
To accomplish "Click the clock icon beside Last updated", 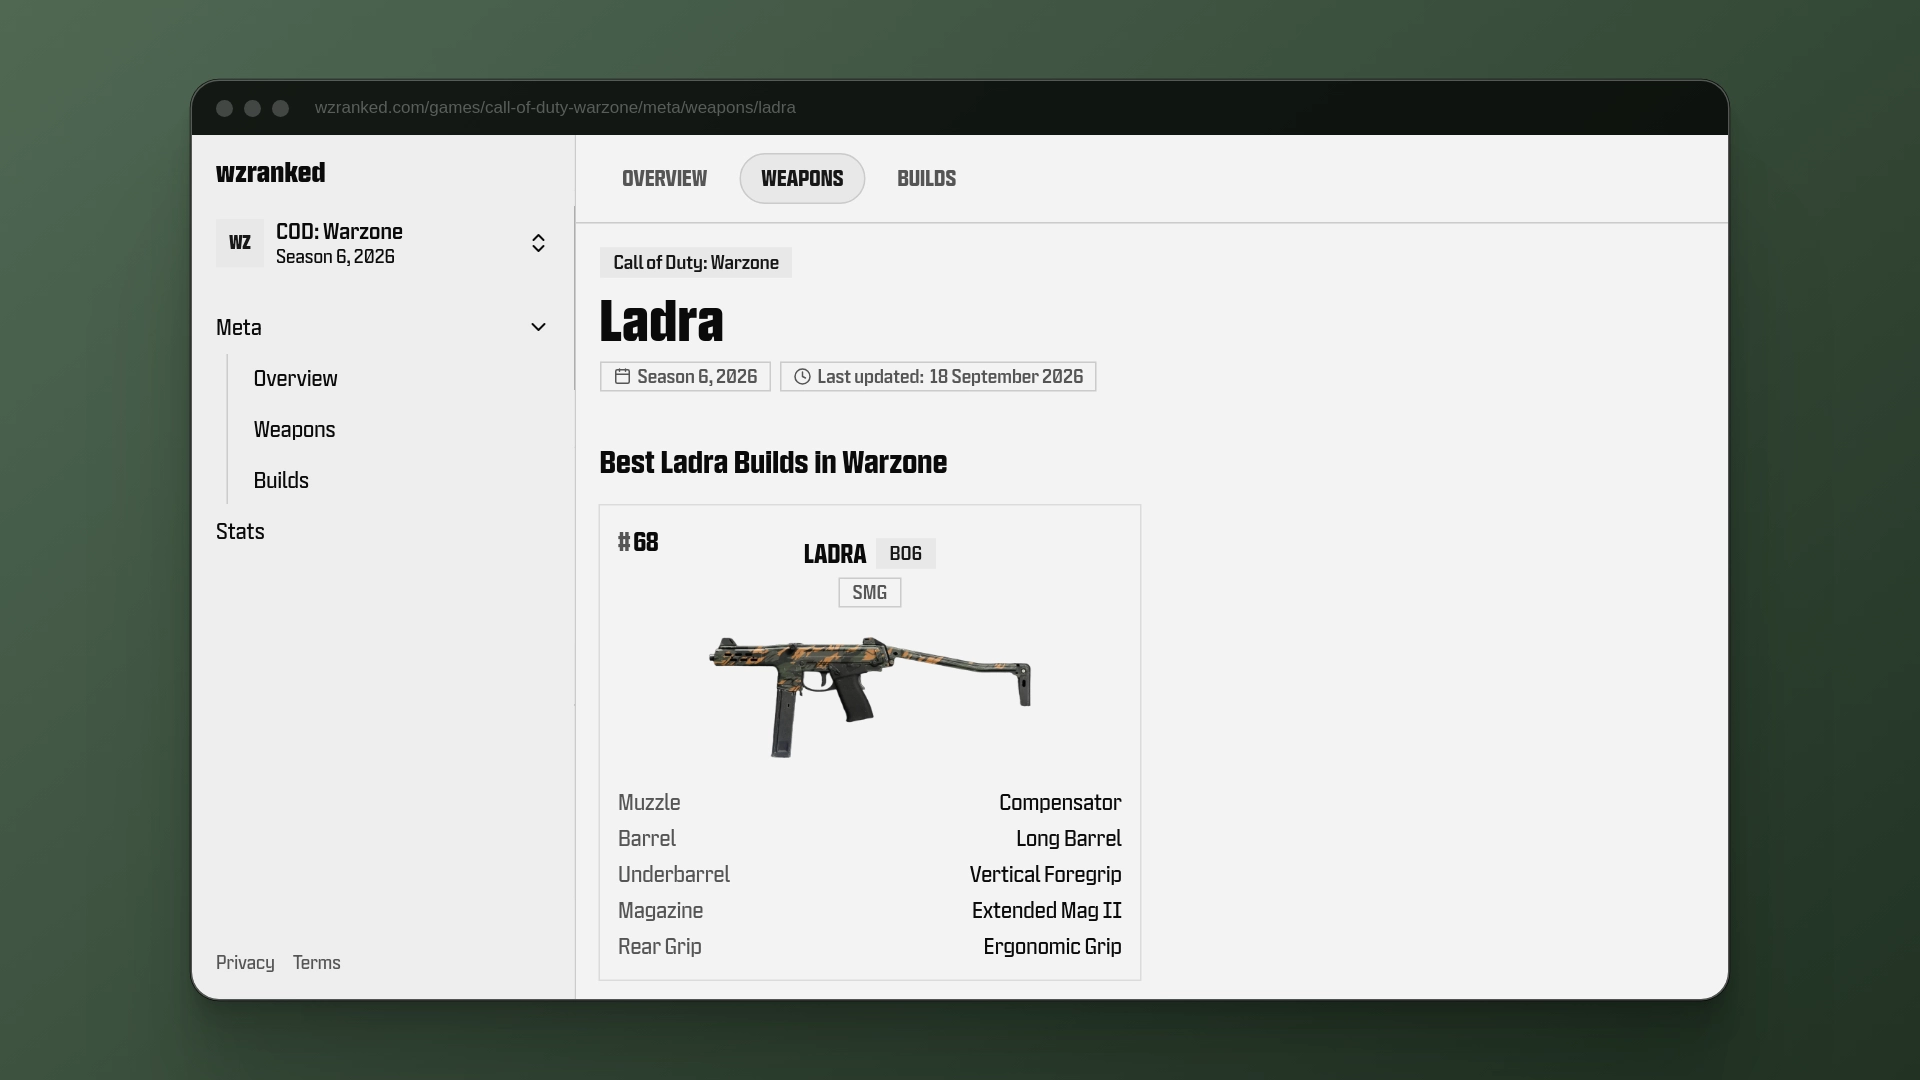I will click(802, 376).
